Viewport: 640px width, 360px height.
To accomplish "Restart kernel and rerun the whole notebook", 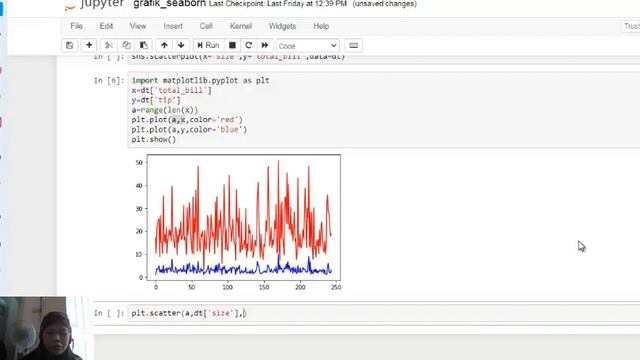I will (265, 45).
